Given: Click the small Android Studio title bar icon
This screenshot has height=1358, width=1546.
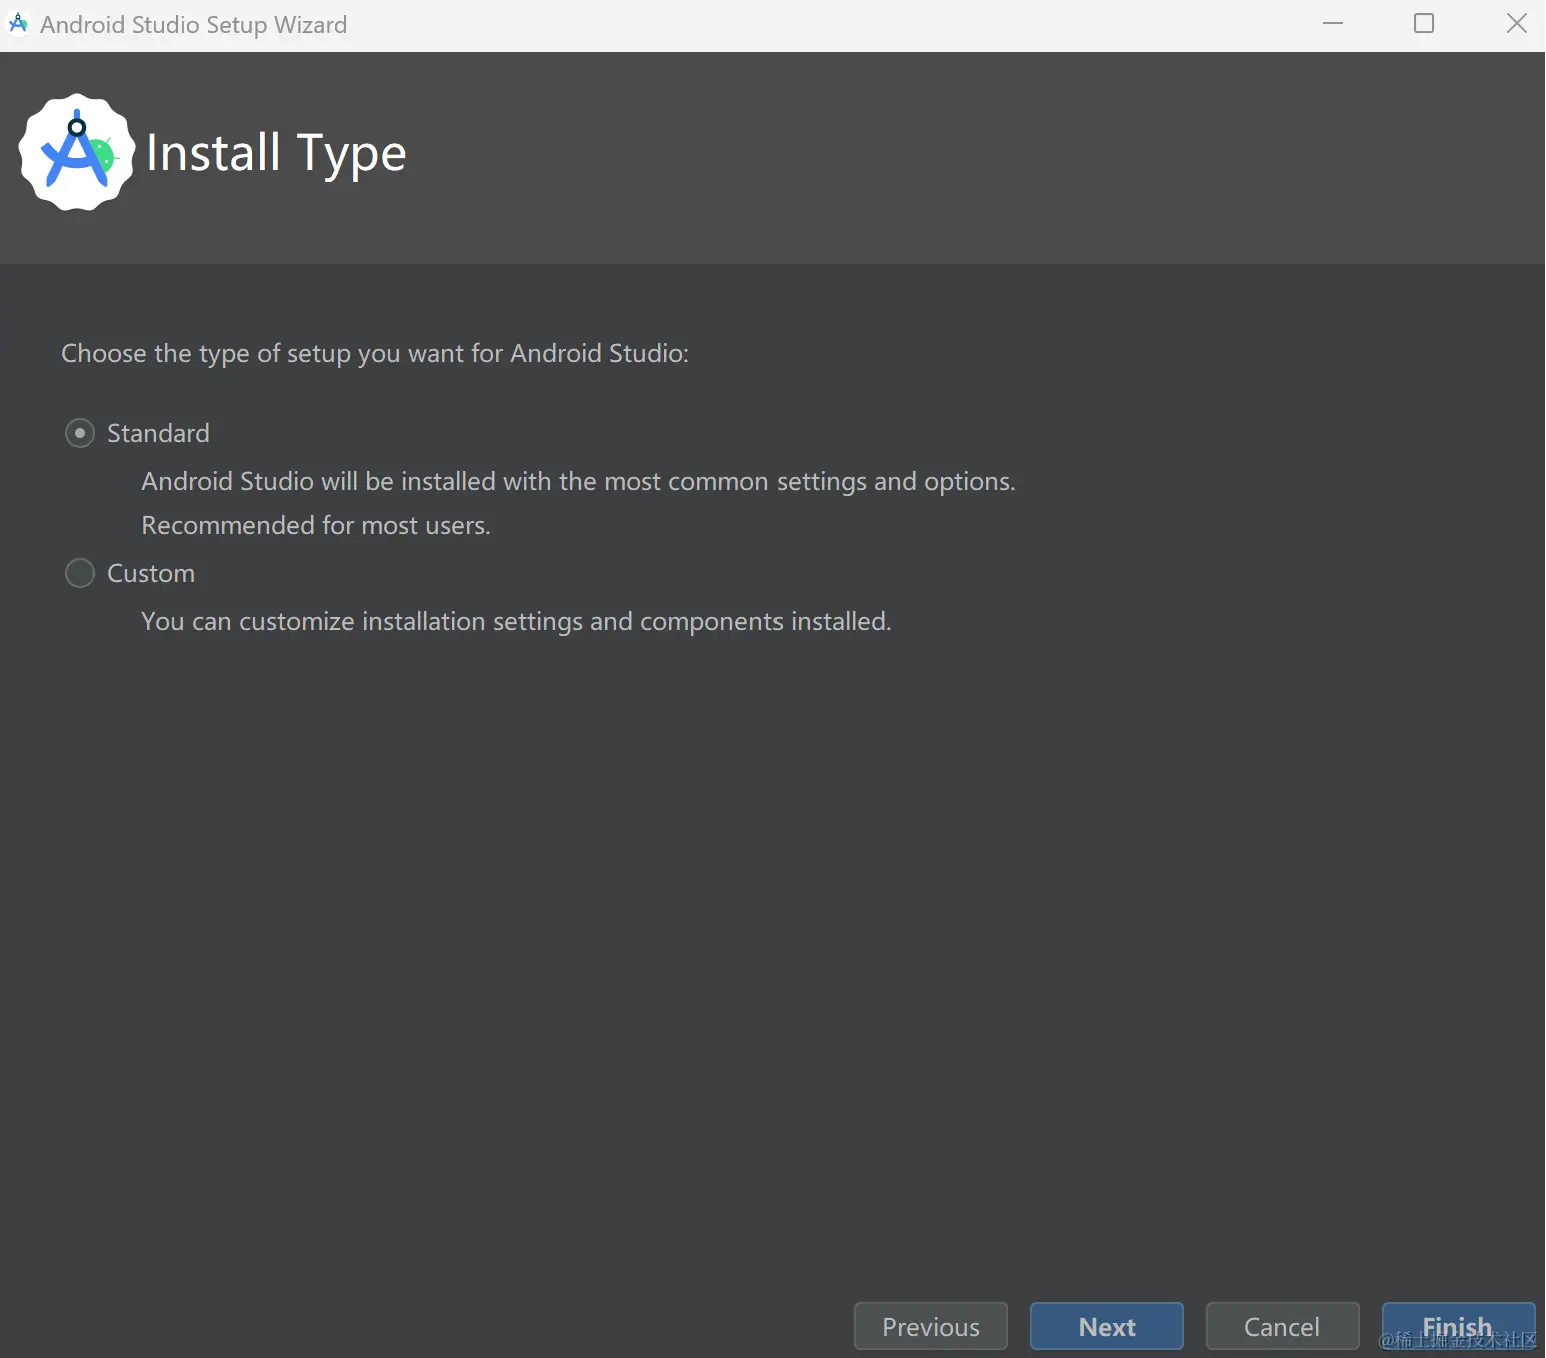Looking at the screenshot, I should (18, 24).
